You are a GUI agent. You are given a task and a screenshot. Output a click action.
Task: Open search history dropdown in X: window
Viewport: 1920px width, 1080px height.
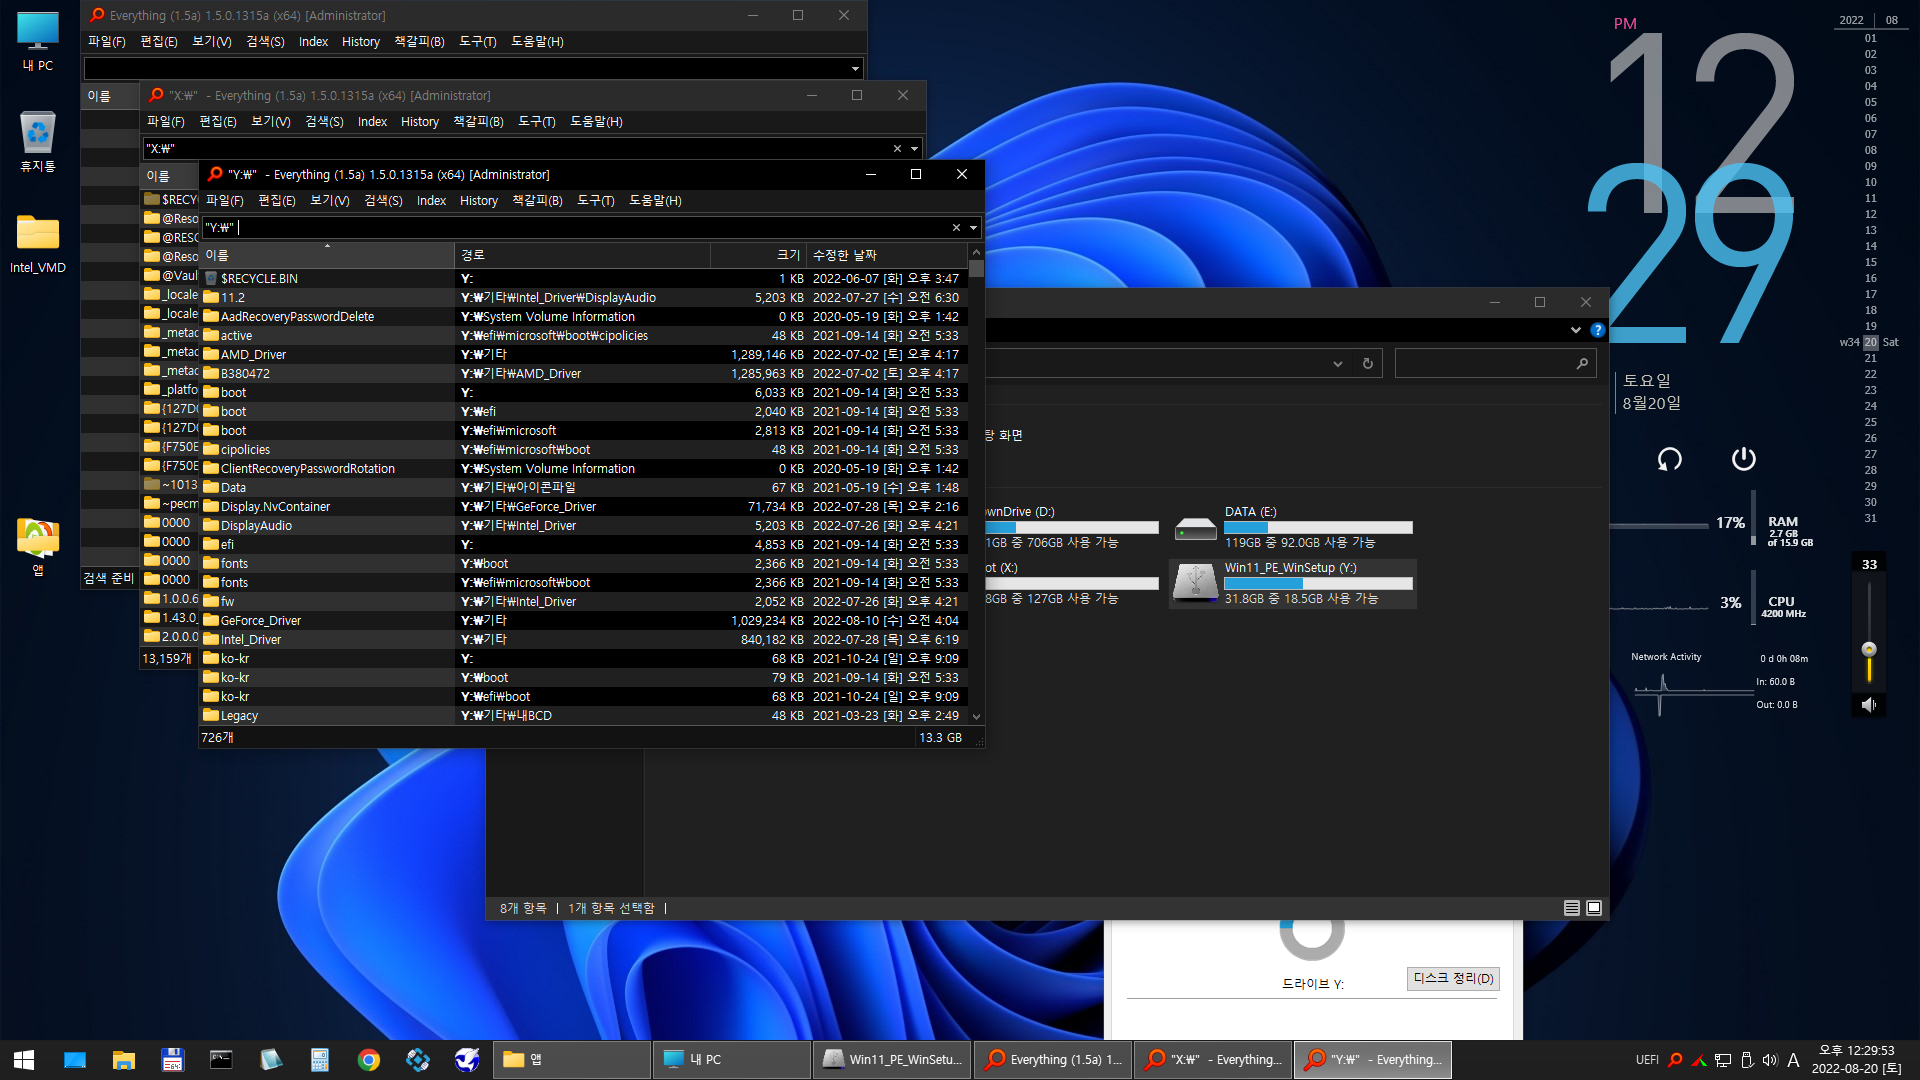pos(914,149)
